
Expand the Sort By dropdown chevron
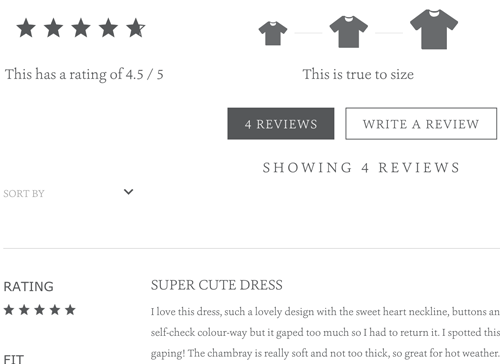128,192
